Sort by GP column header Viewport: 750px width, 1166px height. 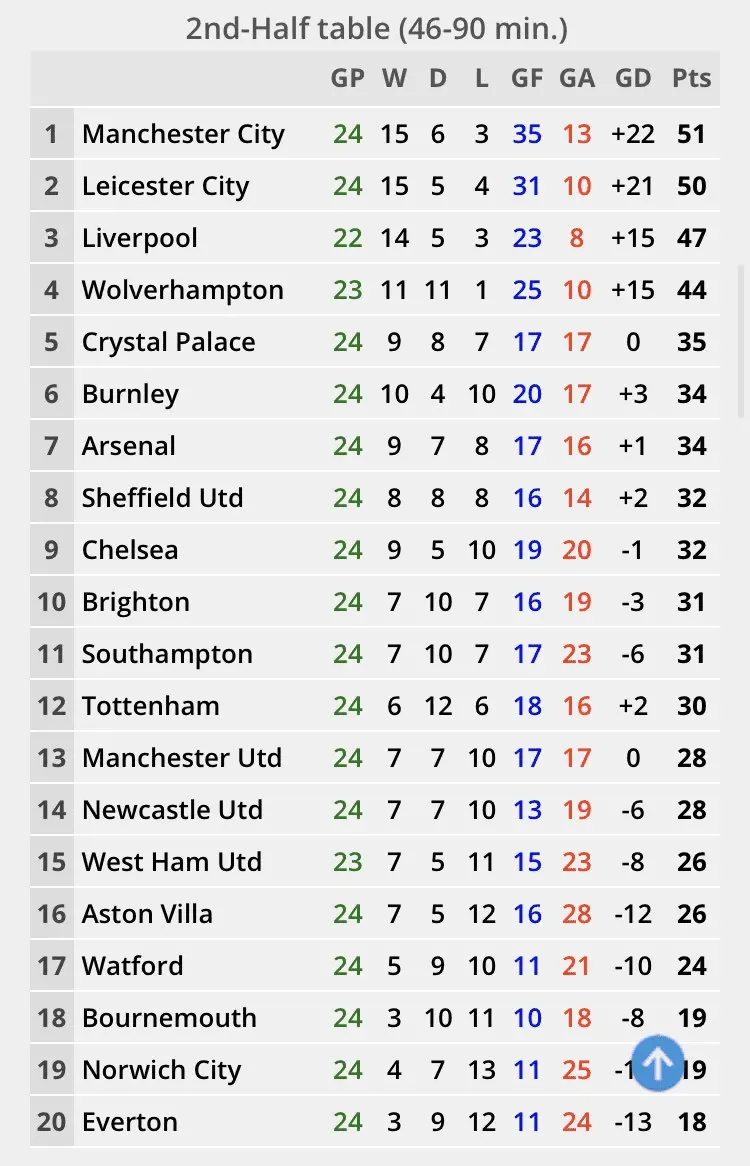pos(348,78)
